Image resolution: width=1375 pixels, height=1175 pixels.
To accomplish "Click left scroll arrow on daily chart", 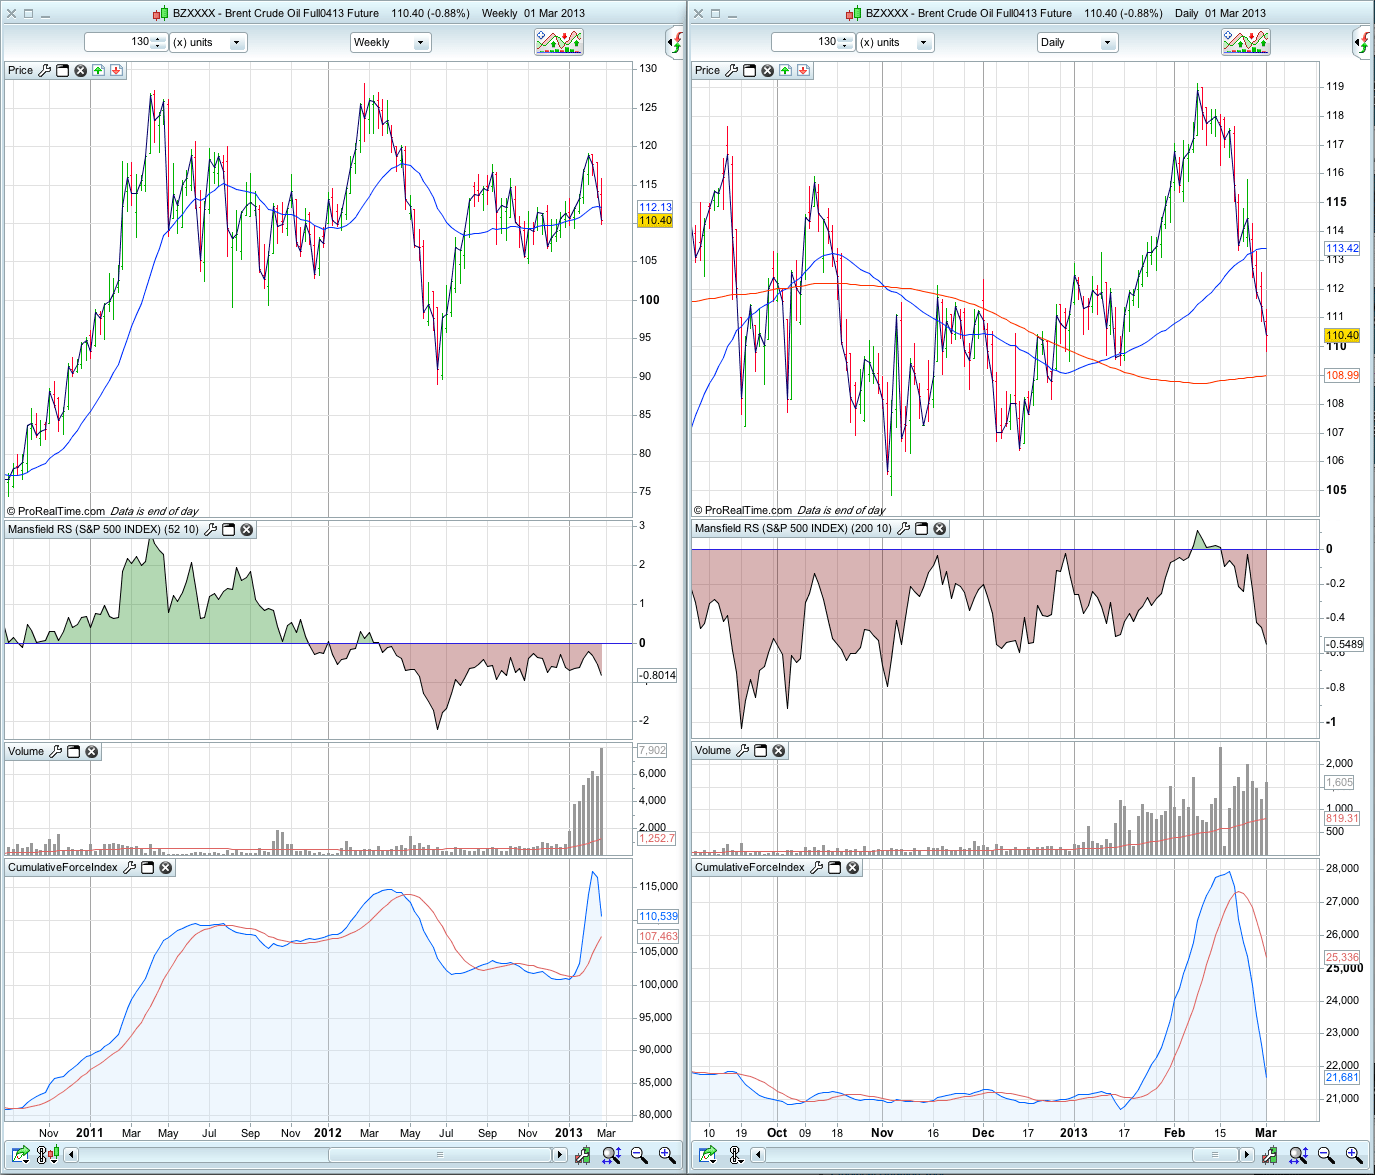I will (758, 1156).
